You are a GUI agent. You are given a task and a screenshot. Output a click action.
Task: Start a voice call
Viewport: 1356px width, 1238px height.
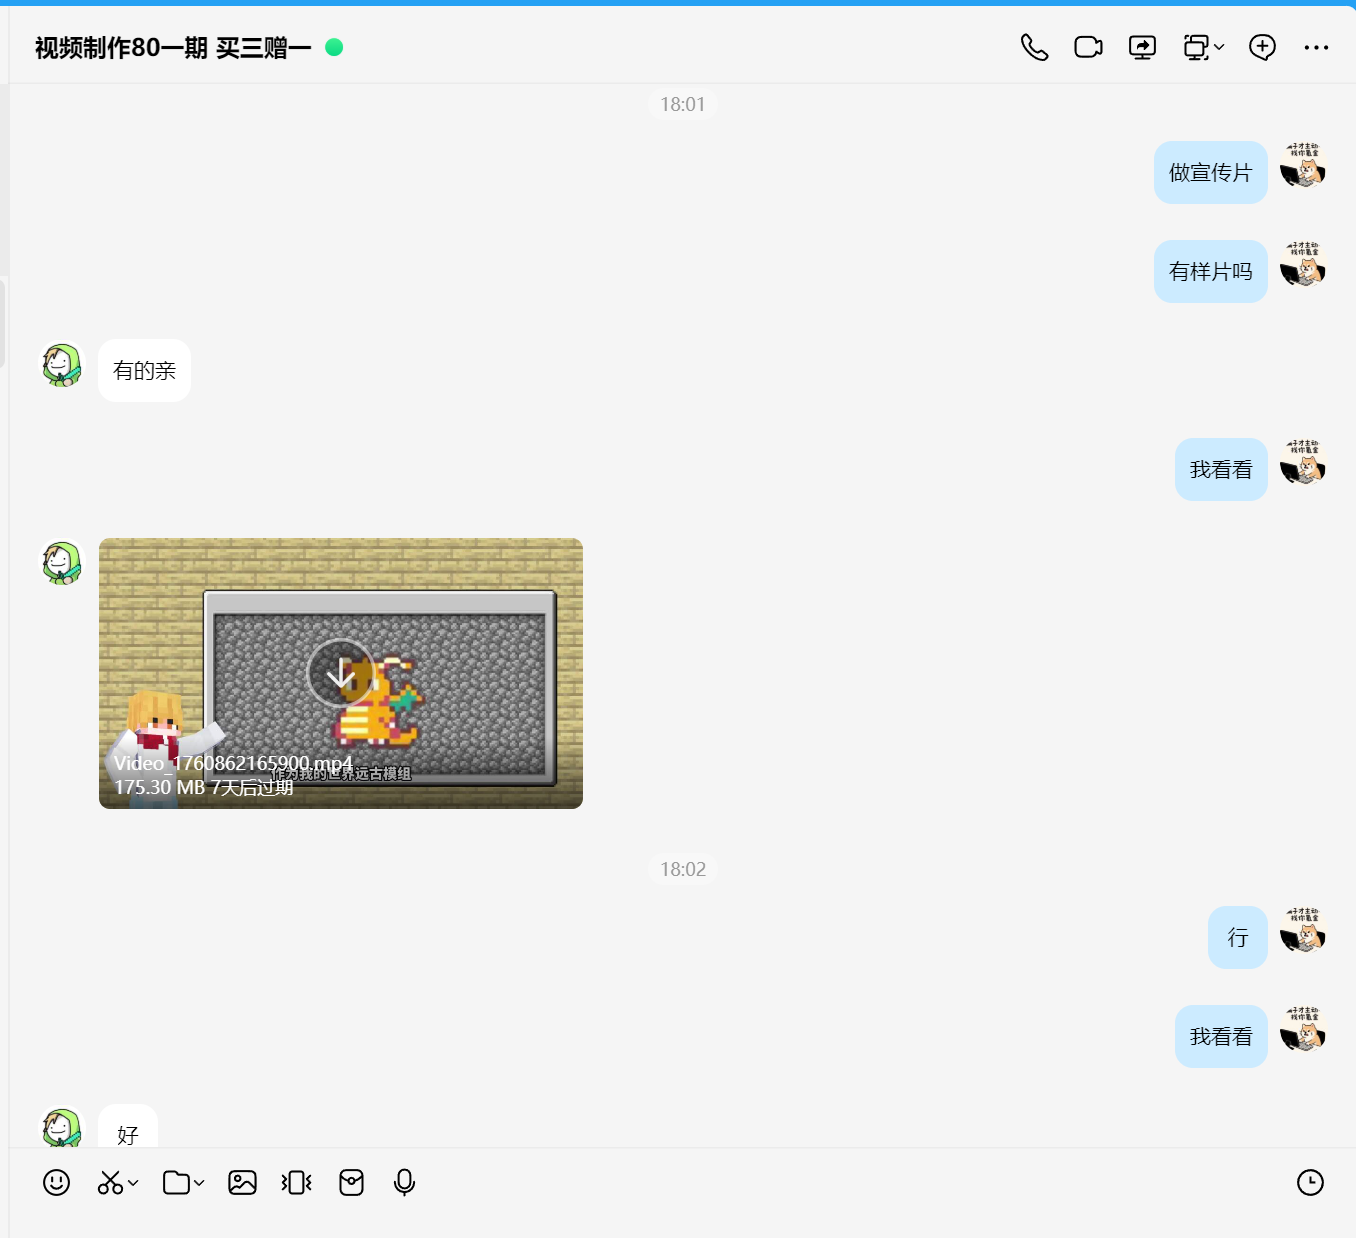(1034, 47)
